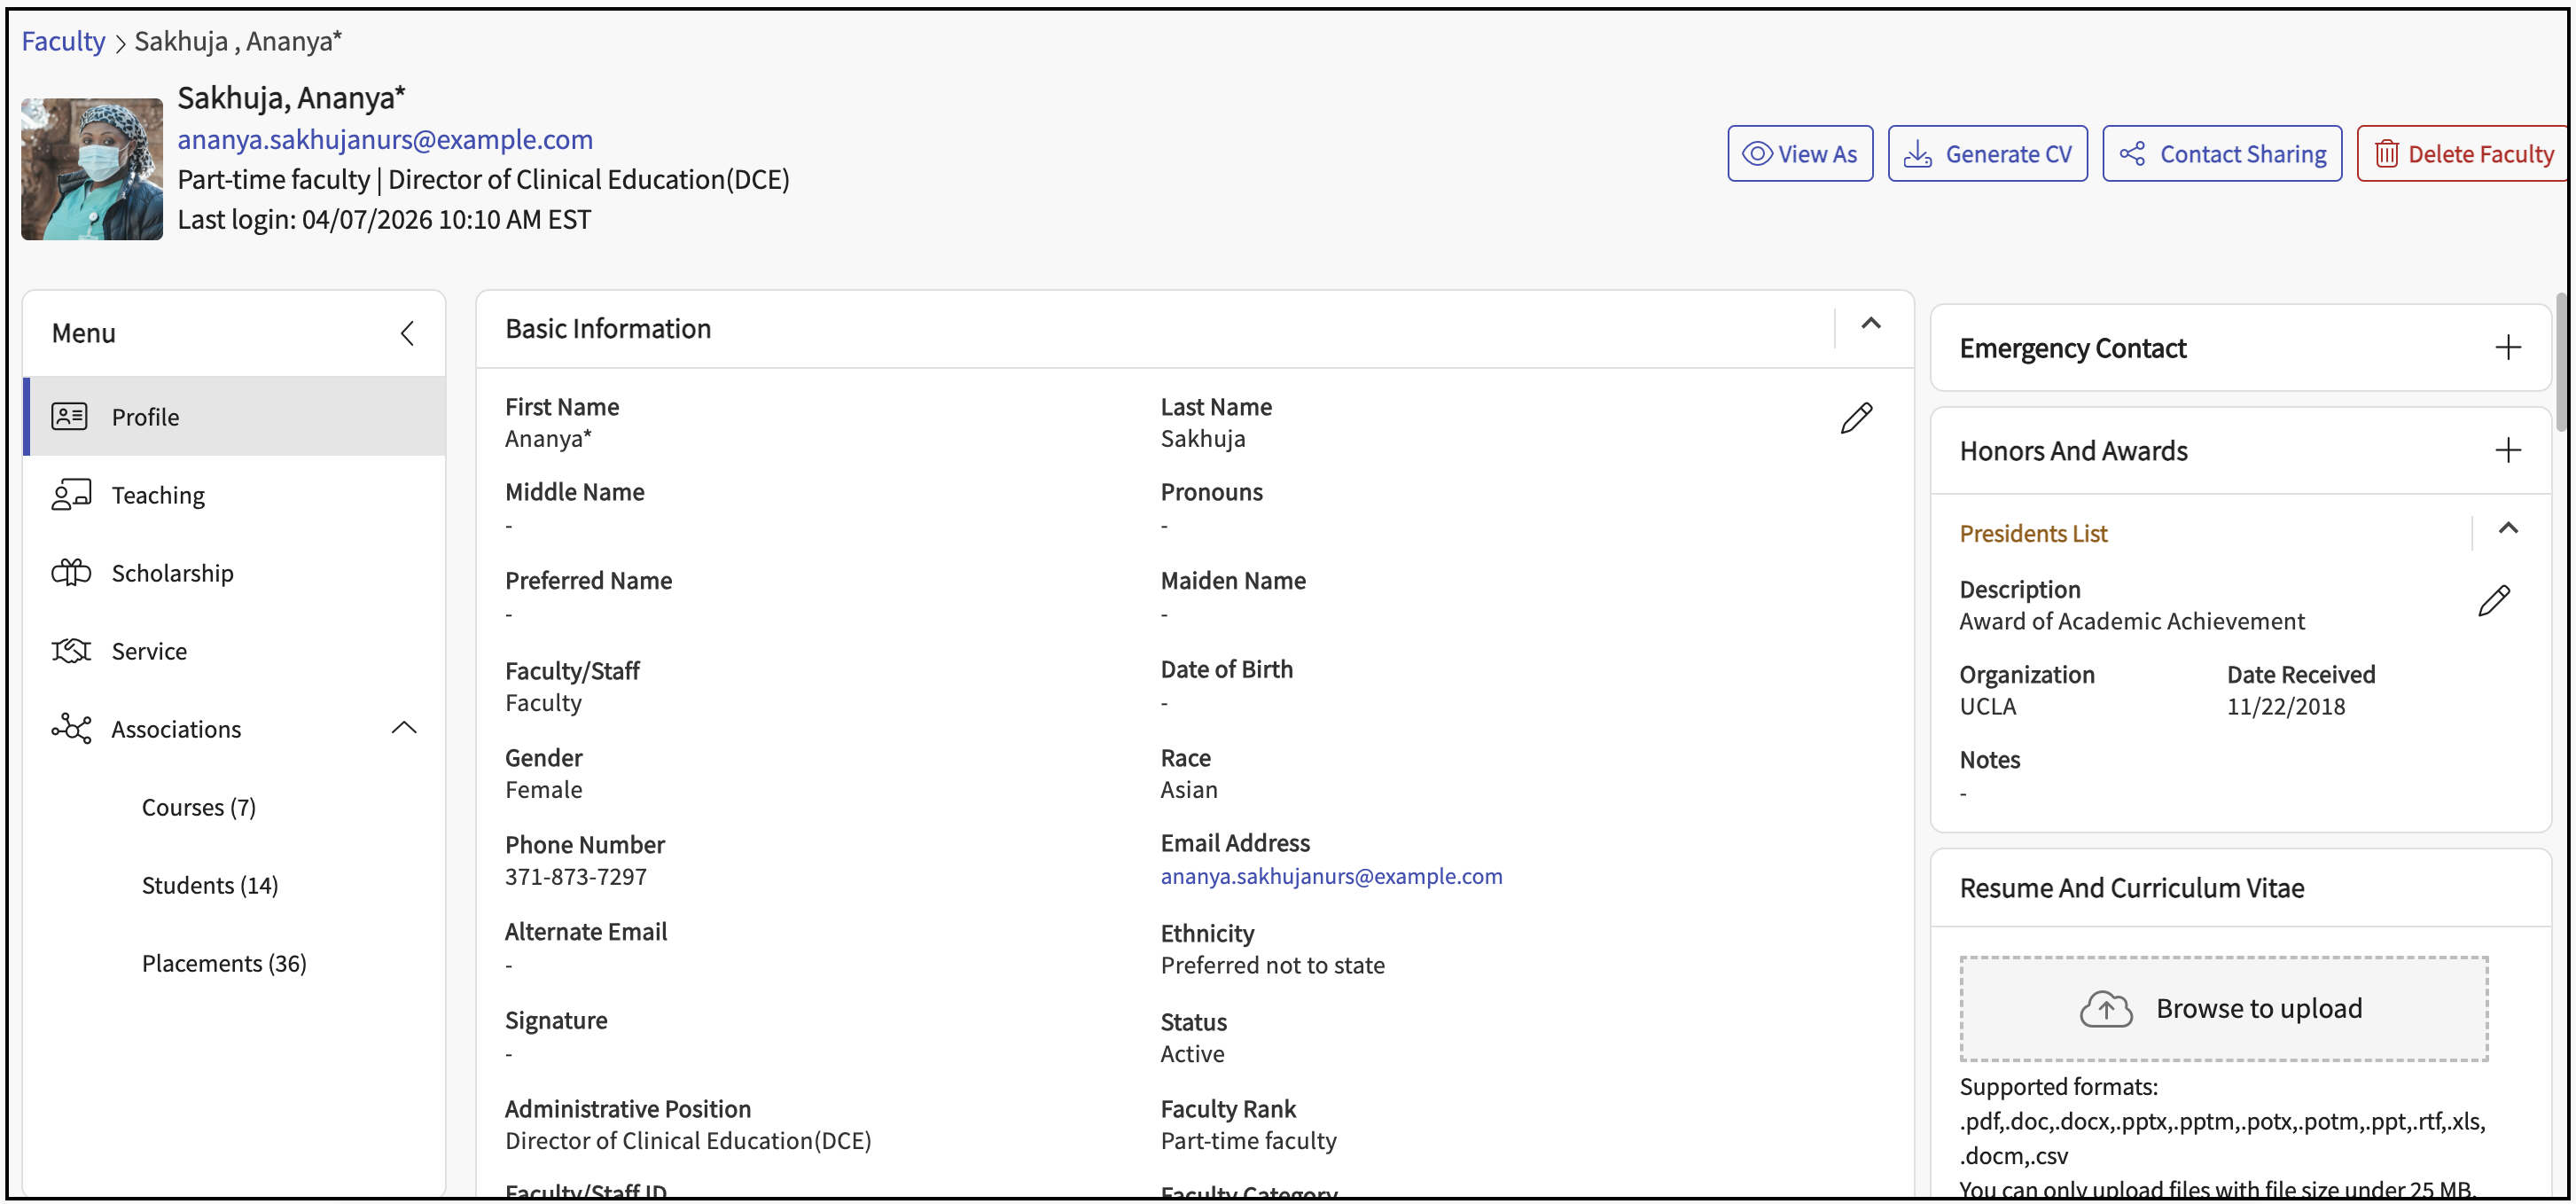Add Honors And Awards with plus icon

click(x=2507, y=450)
